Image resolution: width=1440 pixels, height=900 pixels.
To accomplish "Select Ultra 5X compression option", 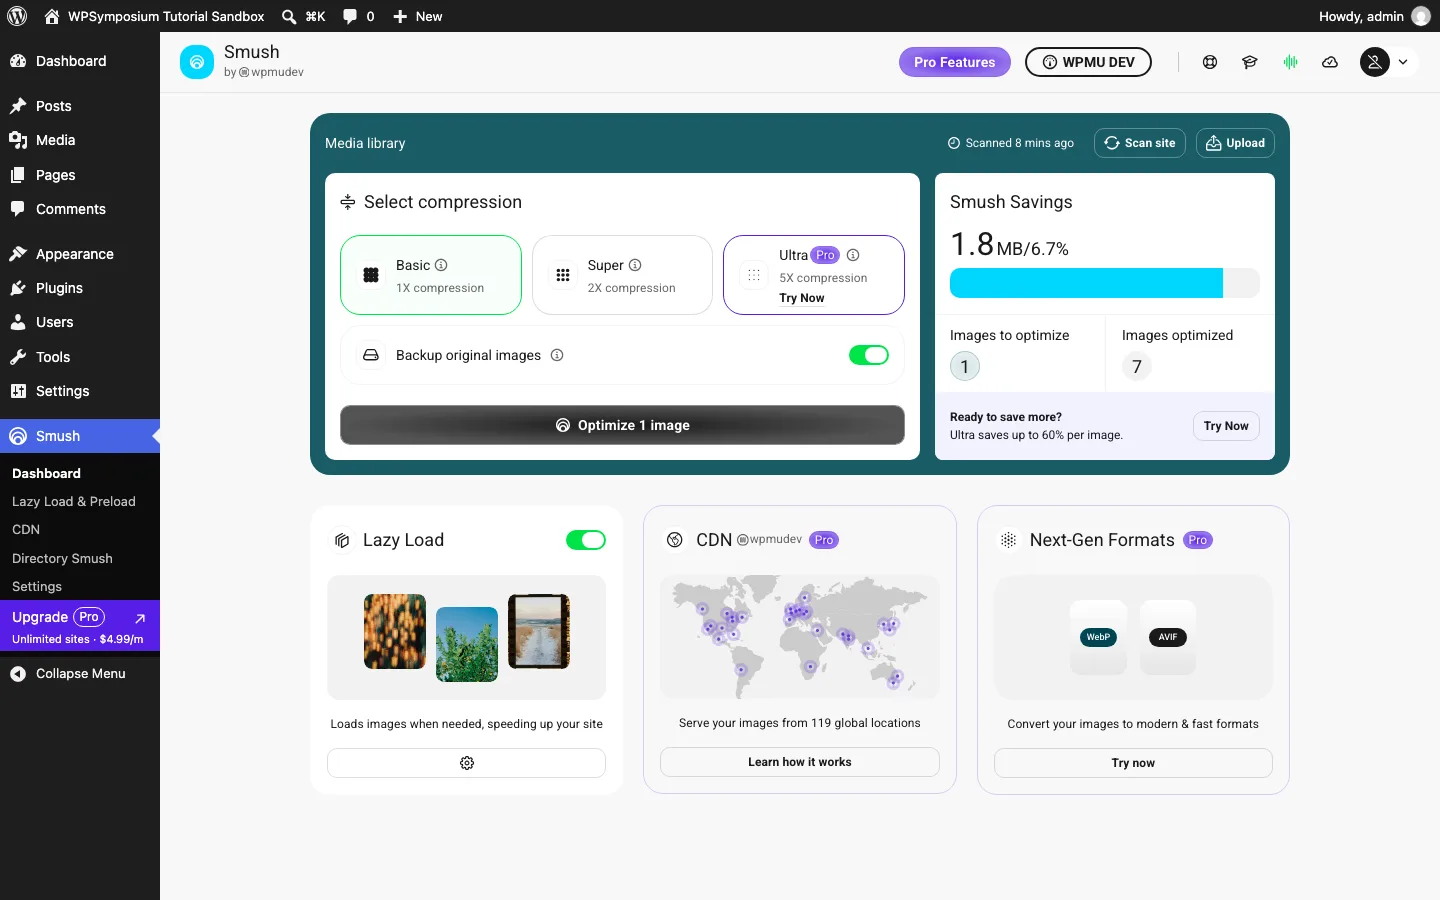I will (x=814, y=275).
